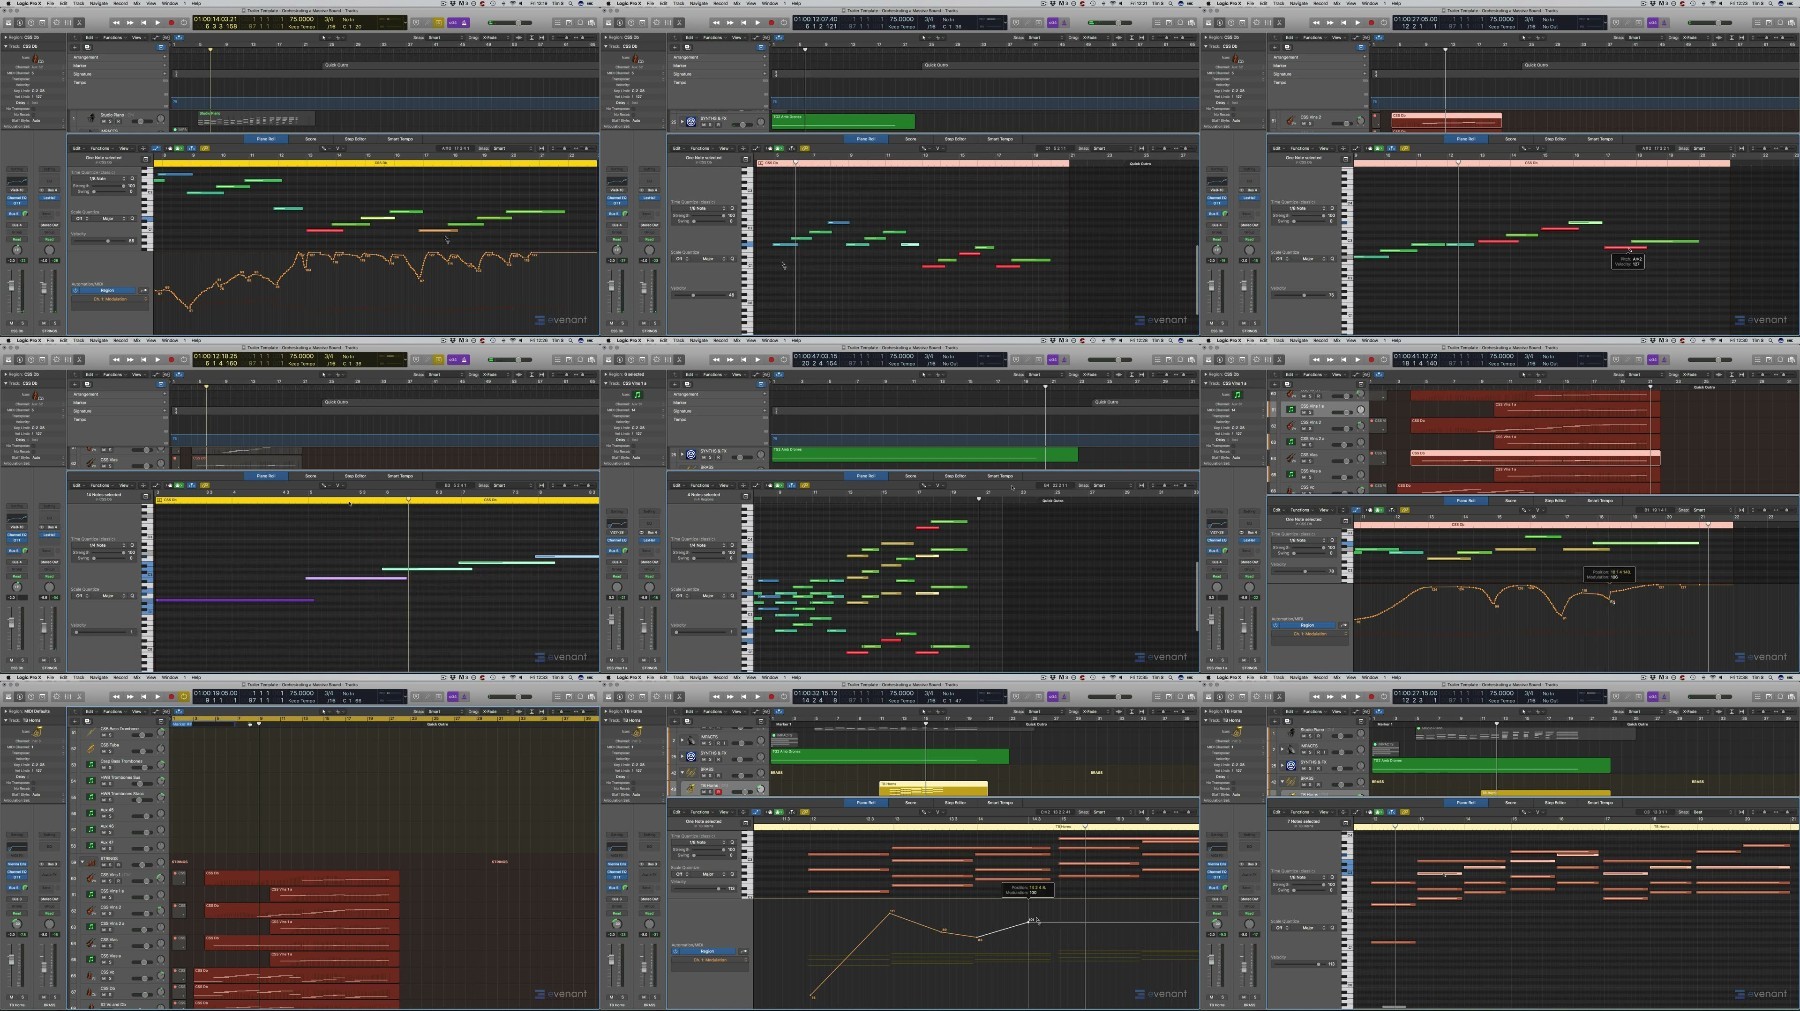This screenshot has width=1800, height=1011.
Task: Disable record-enable on T8 Horns track in the bottom-center panel
Action: coord(718,792)
